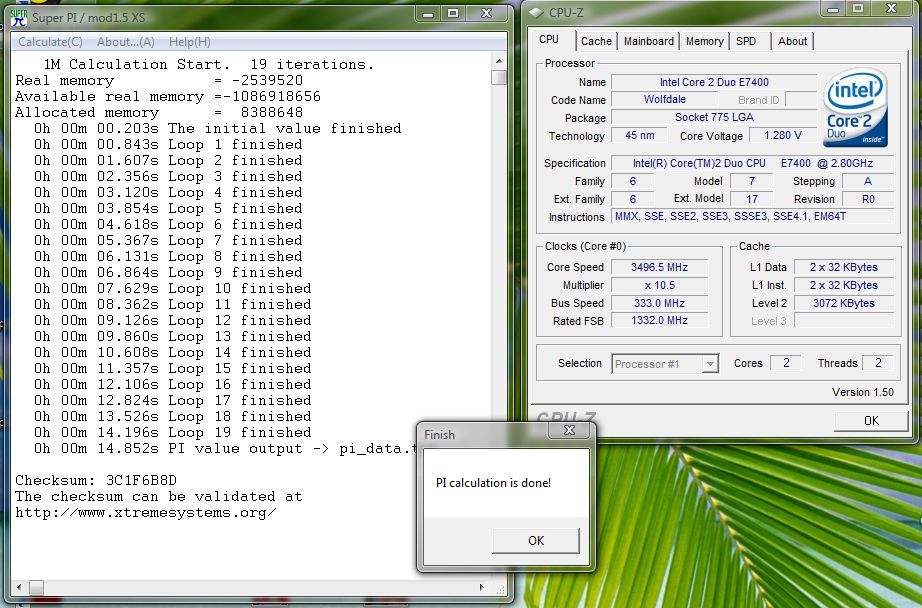Click the 'PI value output' result line
This screenshot has width=922, height=608.
pos(225,449)
